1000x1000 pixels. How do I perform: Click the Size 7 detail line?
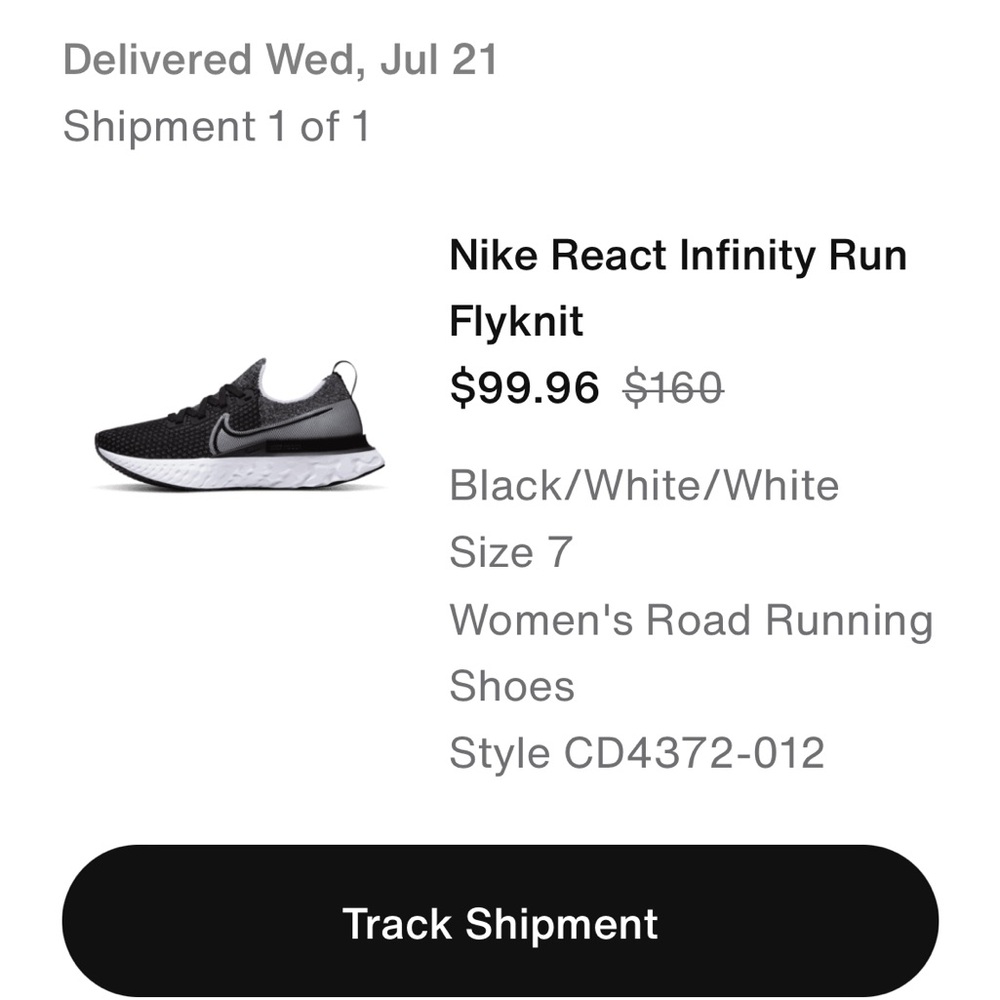point(510,553)
